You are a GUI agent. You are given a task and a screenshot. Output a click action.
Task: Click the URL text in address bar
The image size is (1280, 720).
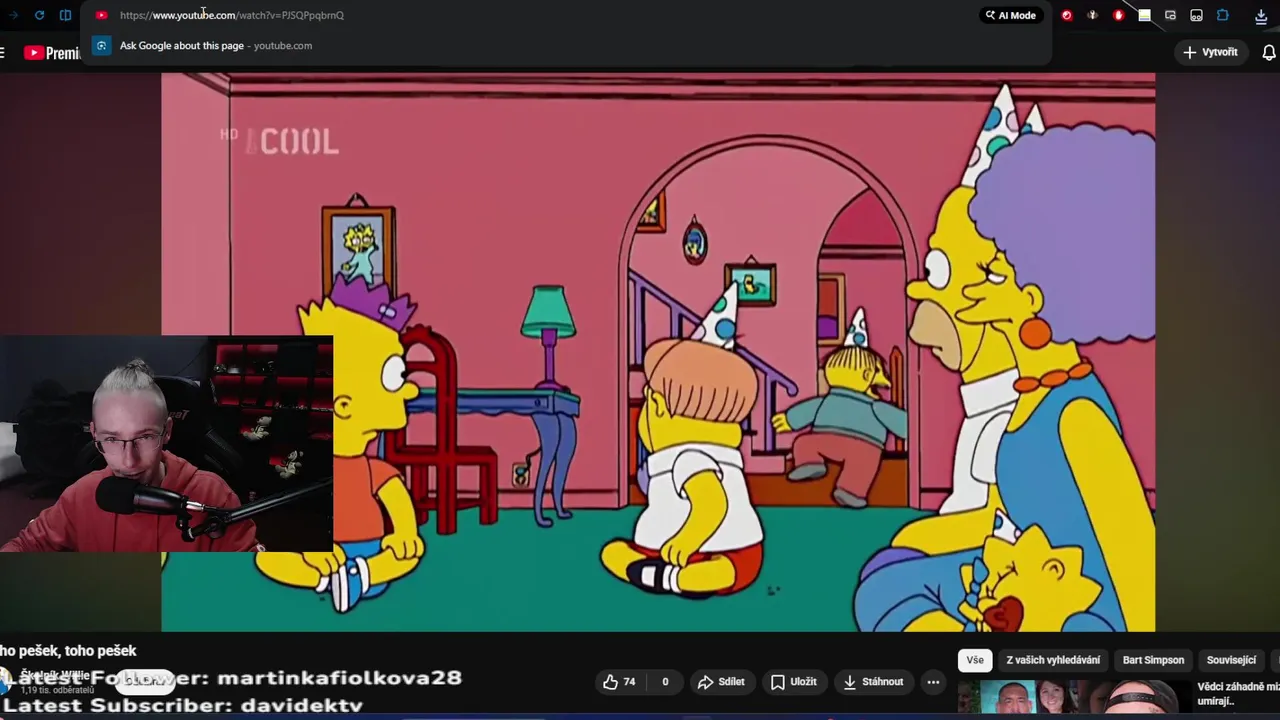[x=232, y=15]
